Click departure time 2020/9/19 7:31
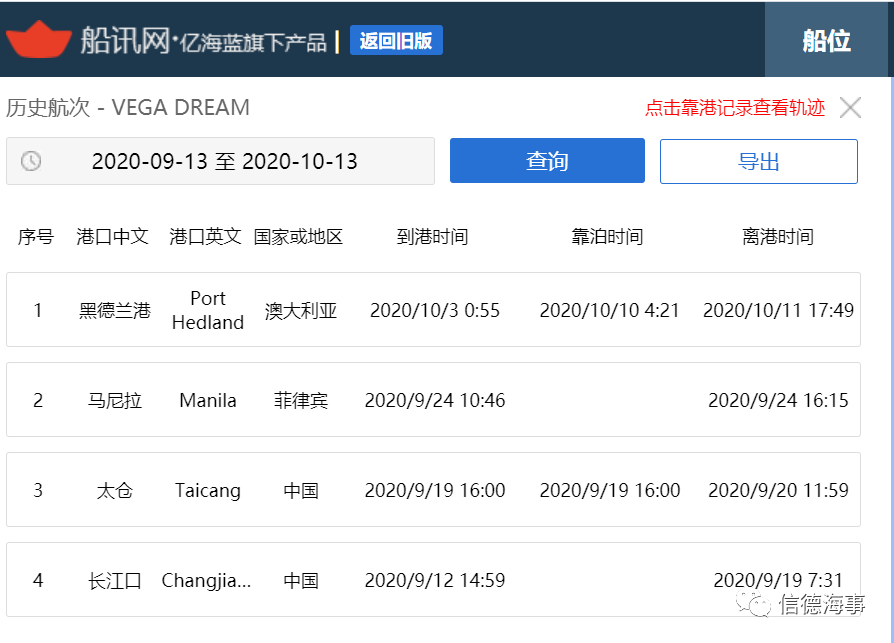This screenshot has height=643, width=894. pos(778,581)
